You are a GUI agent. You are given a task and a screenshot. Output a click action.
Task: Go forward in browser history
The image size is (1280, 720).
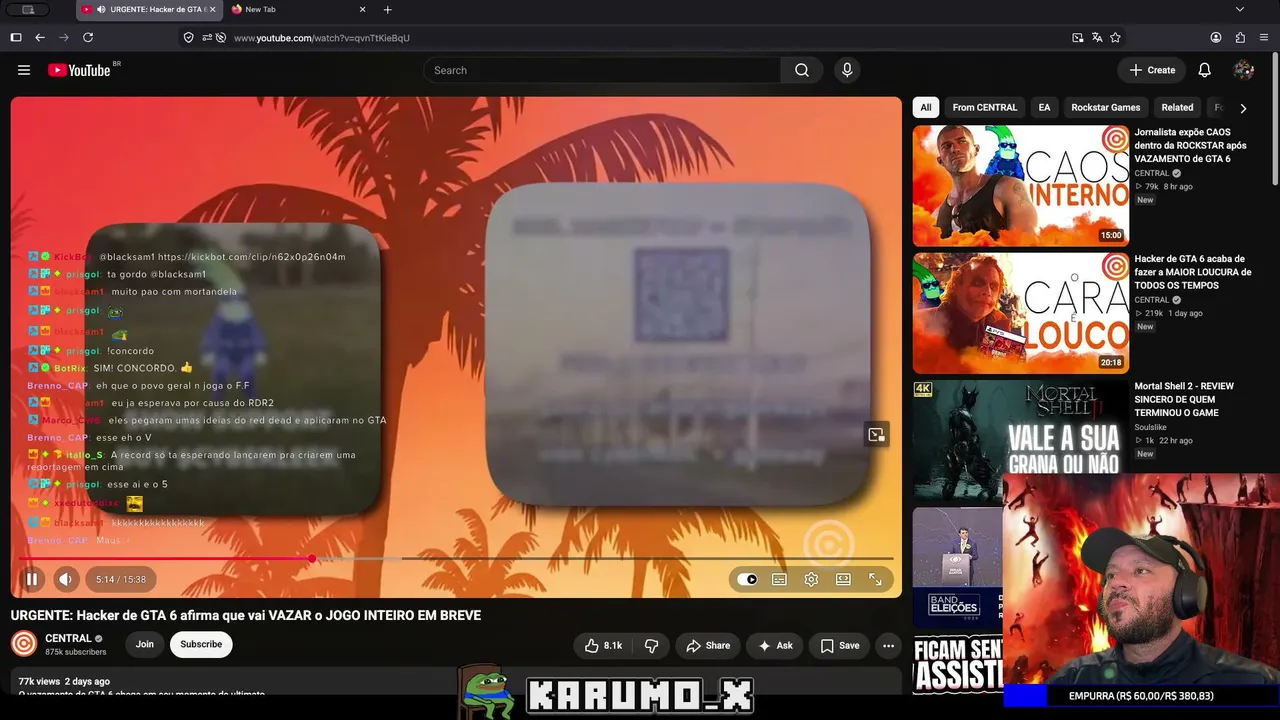[64, 38]
